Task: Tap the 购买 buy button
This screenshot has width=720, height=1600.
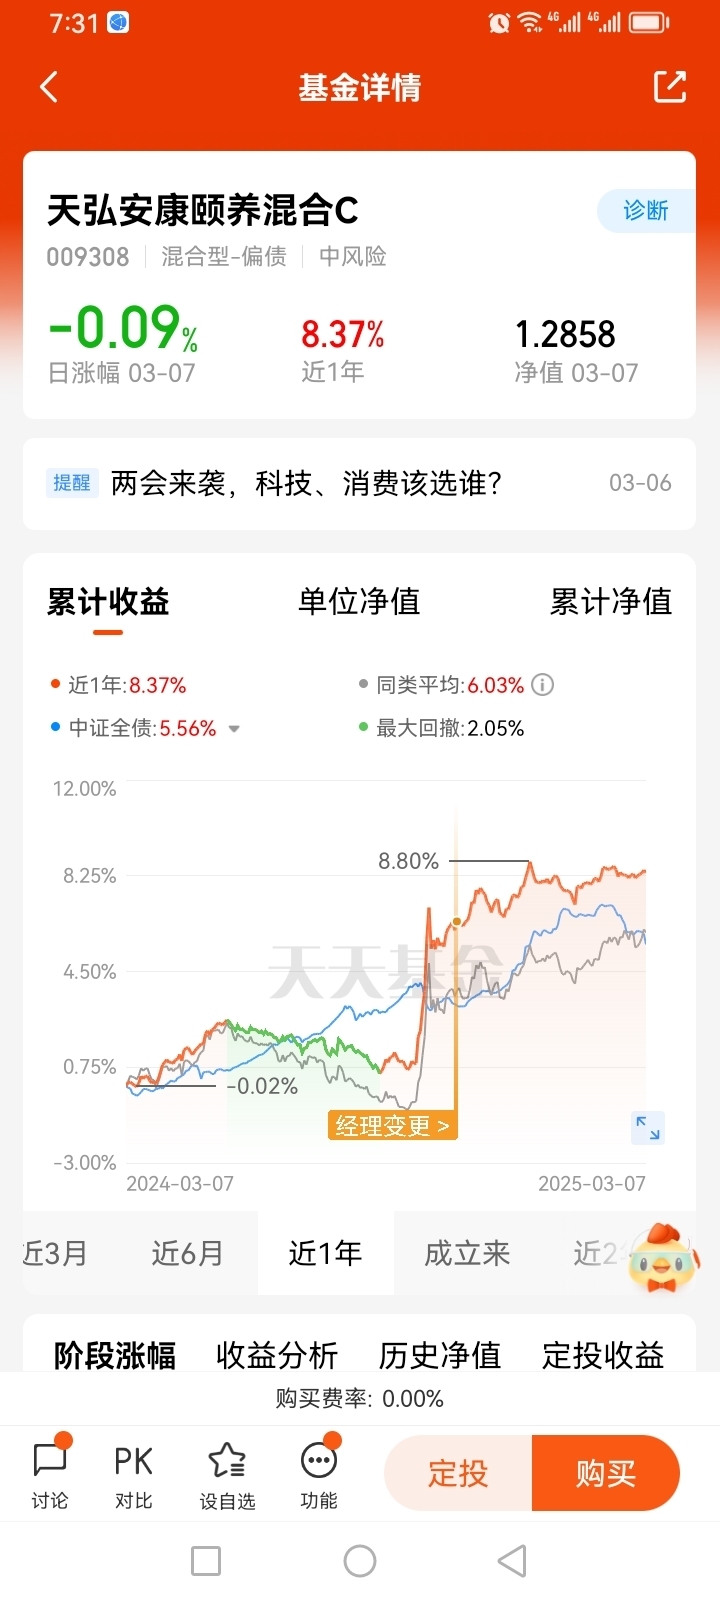Action: coord(606,1473)
